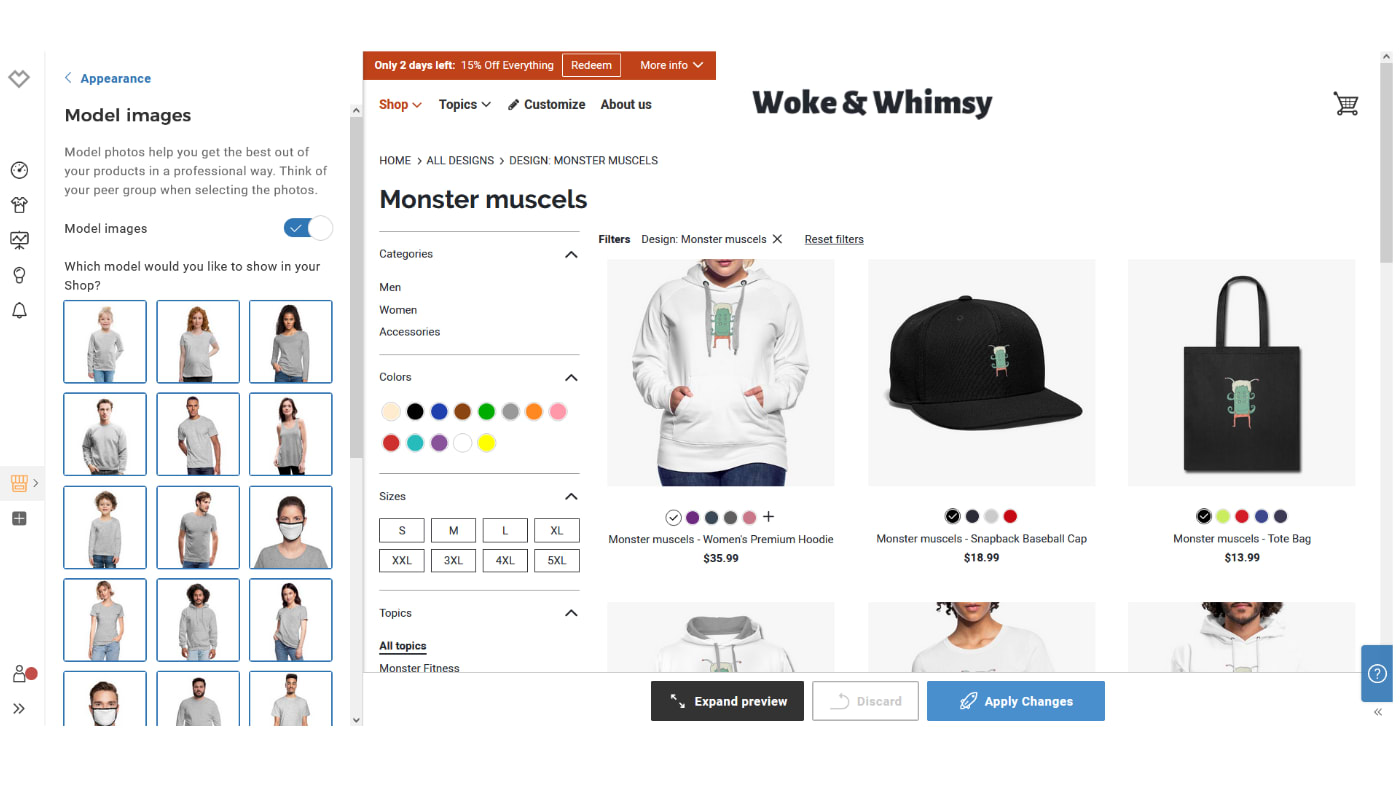This screenshot has height=800, width=1400.
Task: Open the statistics presentation icon in sidebar
Action: [x=19, y=240]
